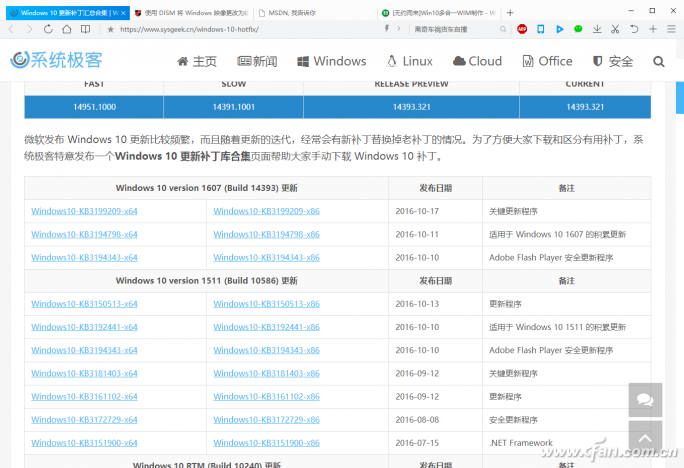Open the ABP ad blocker extension
Viewport: 684px width, 468px height.
522,29
